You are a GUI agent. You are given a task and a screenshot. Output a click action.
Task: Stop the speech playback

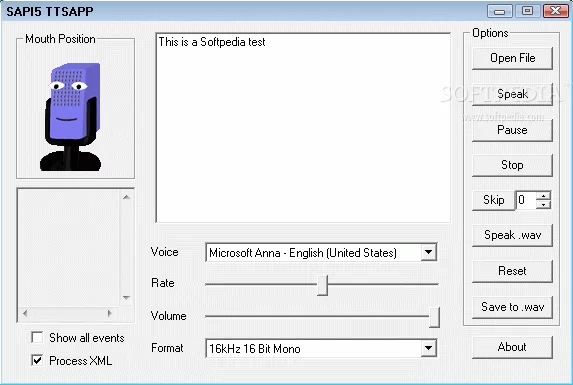tap(512, 165)
